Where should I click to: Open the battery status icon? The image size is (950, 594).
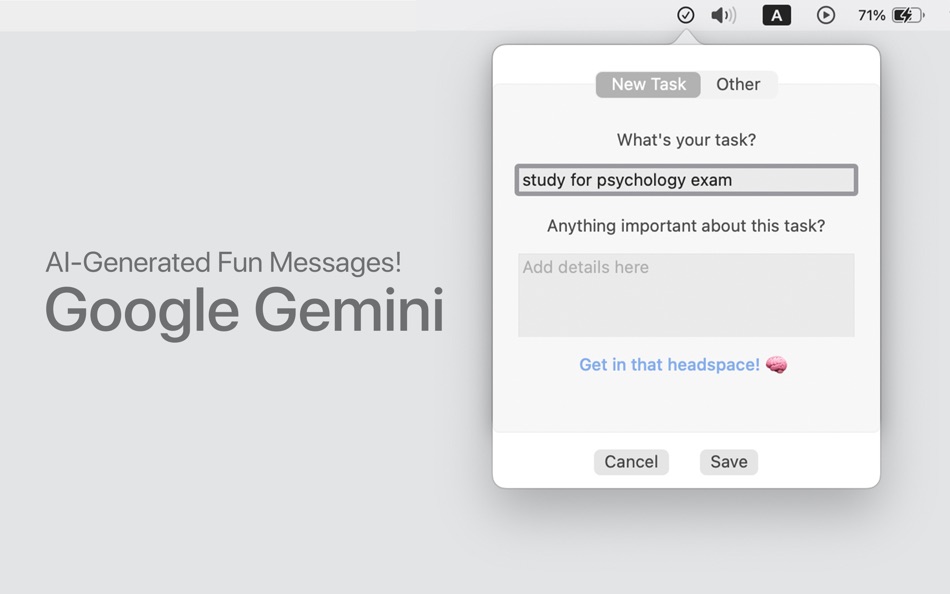[x=908, y=15]
